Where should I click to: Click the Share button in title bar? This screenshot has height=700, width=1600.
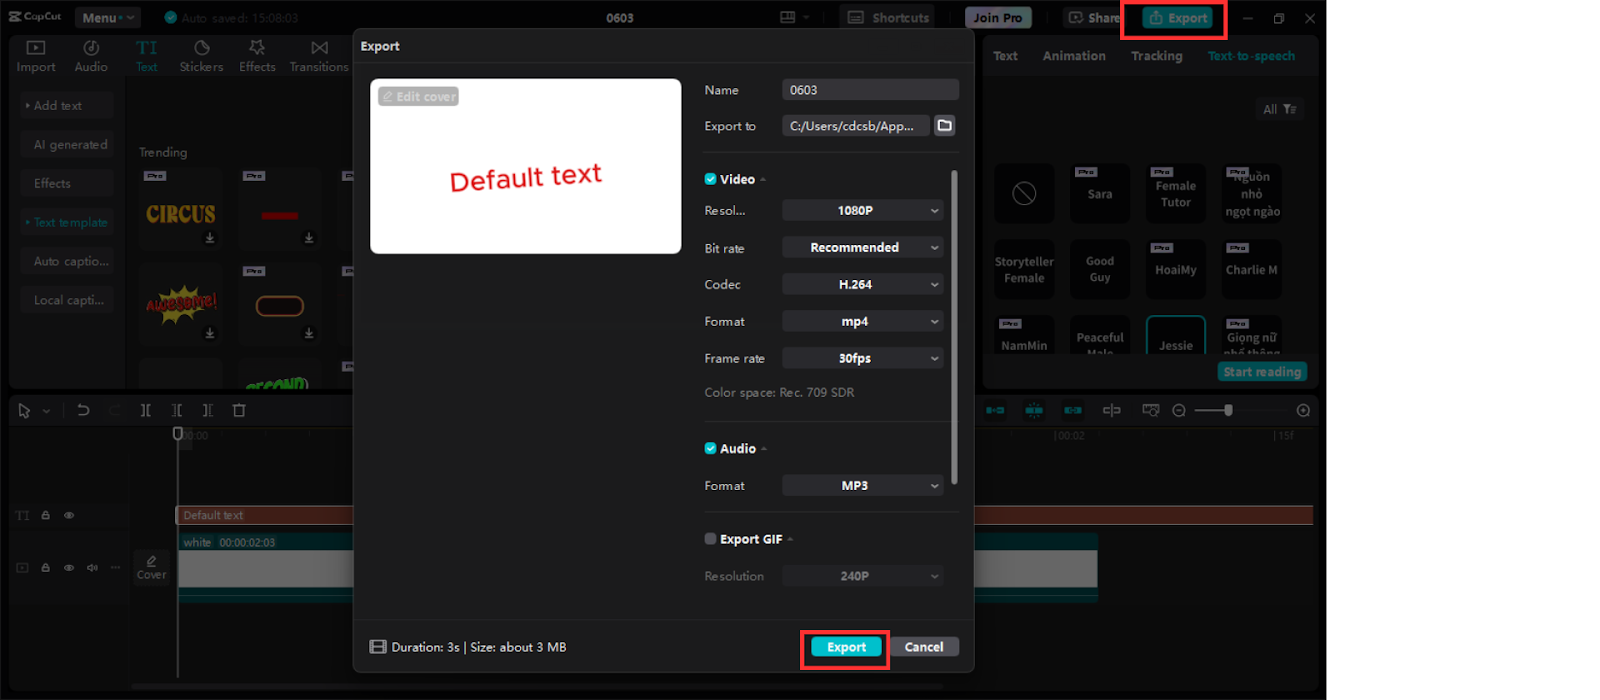pyautogui.click(x=1094, y=18)
